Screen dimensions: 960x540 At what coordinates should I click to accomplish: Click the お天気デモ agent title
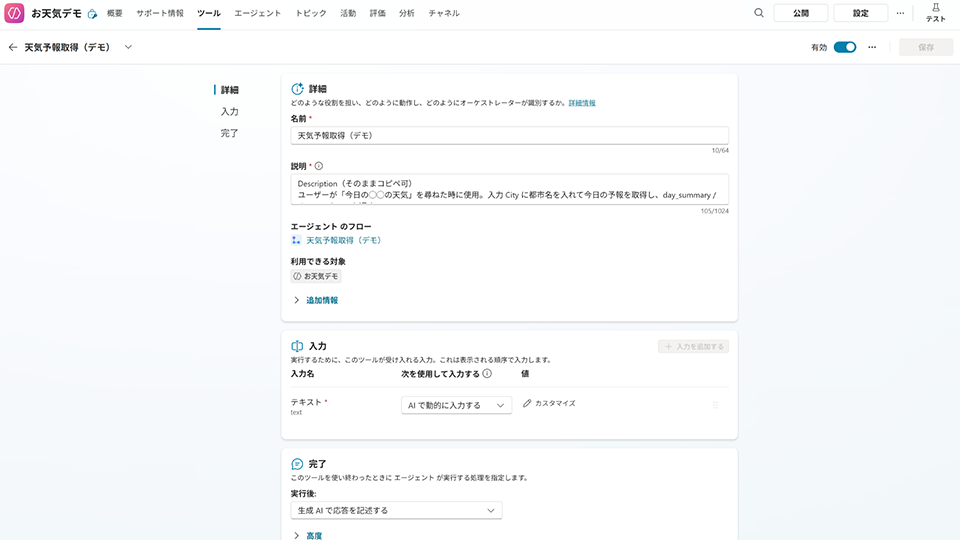coord(56,13)
